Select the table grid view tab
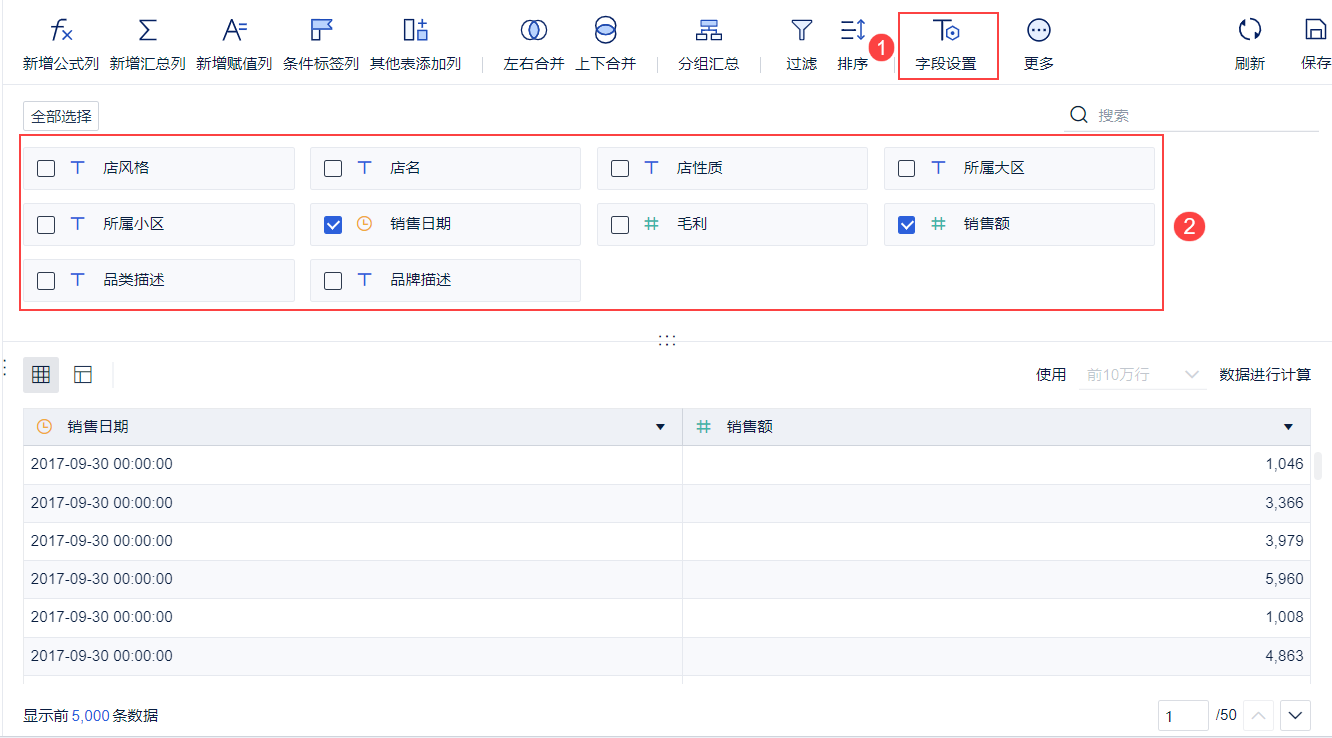1332x738 pixels. [41, 374]
